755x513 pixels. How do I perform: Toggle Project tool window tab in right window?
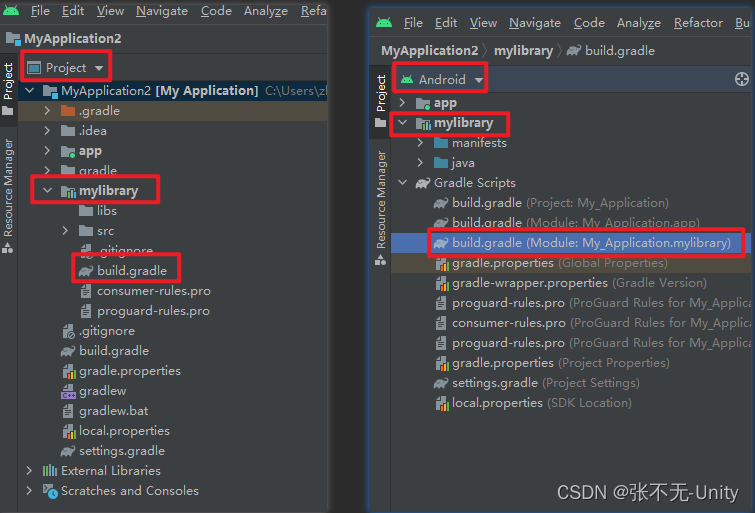point(381,101)
